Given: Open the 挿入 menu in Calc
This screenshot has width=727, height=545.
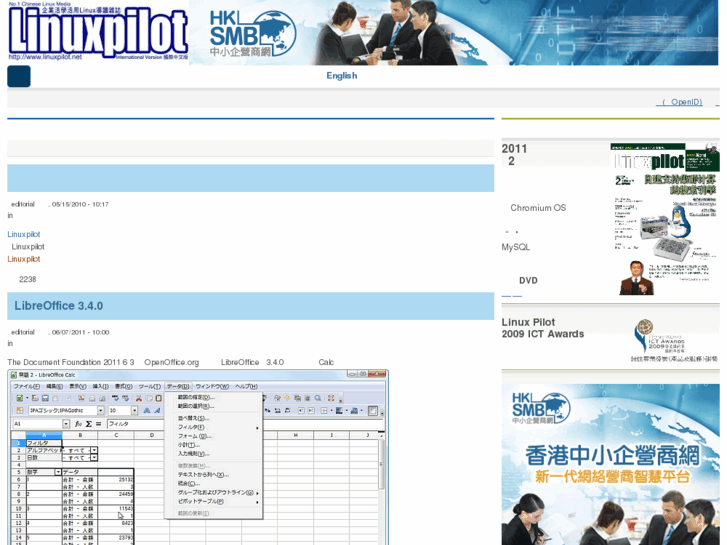Looking at the screenshot, I should (100, 386).
